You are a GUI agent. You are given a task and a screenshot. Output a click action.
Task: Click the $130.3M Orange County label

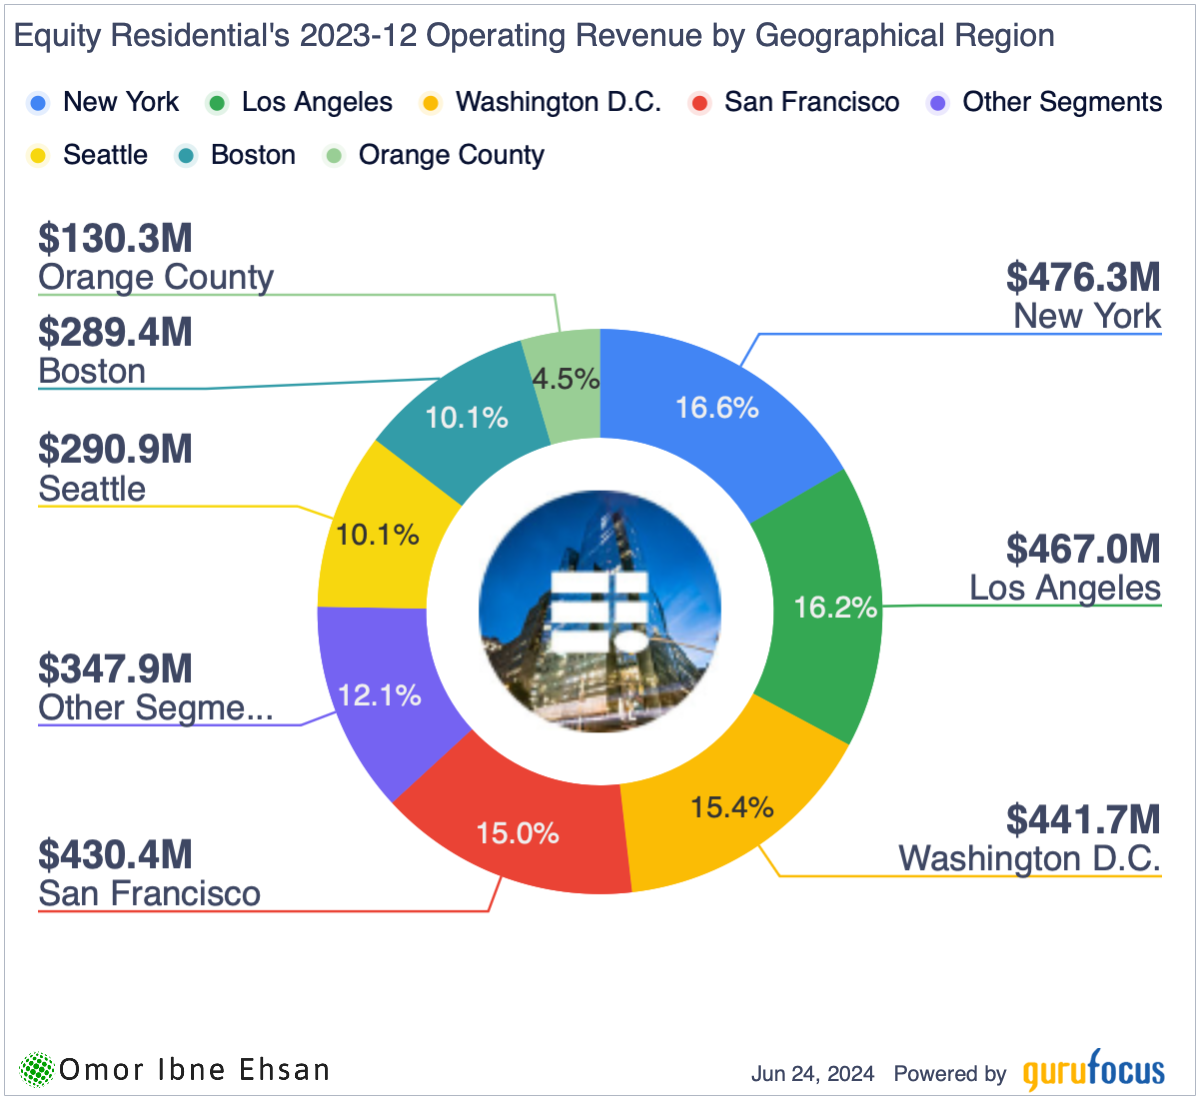[155, 258]
